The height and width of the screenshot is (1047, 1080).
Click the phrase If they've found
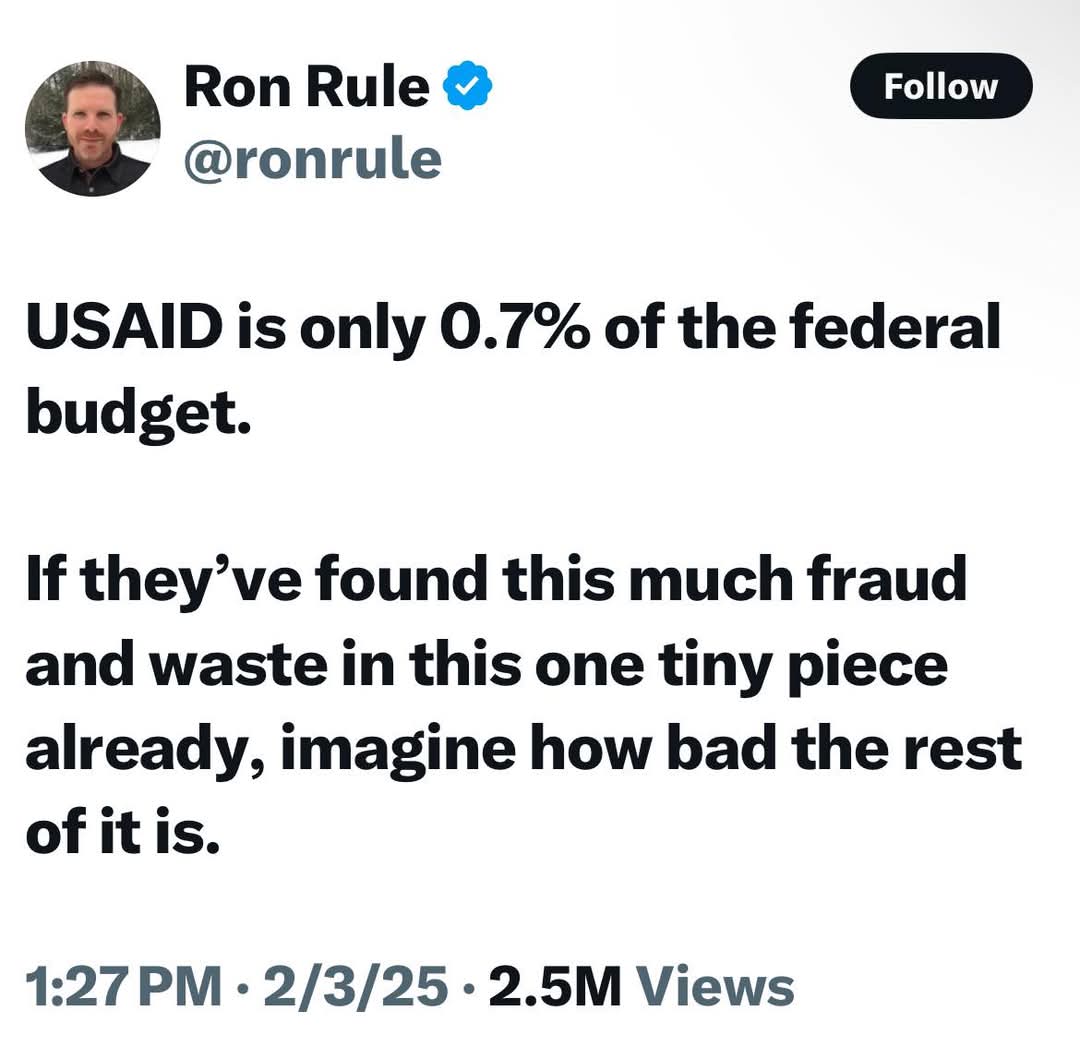pos(256,579)
